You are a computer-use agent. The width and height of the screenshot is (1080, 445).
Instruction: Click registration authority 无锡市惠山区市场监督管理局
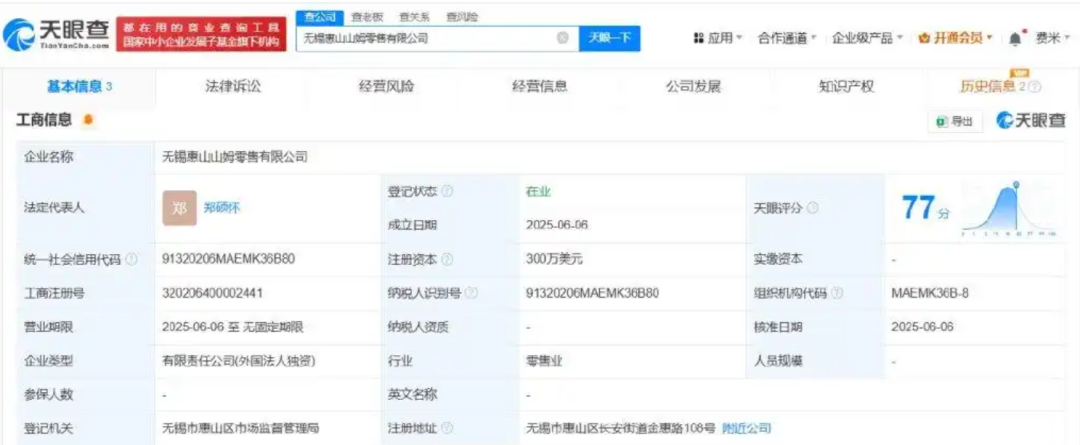(x=240, y=428)
